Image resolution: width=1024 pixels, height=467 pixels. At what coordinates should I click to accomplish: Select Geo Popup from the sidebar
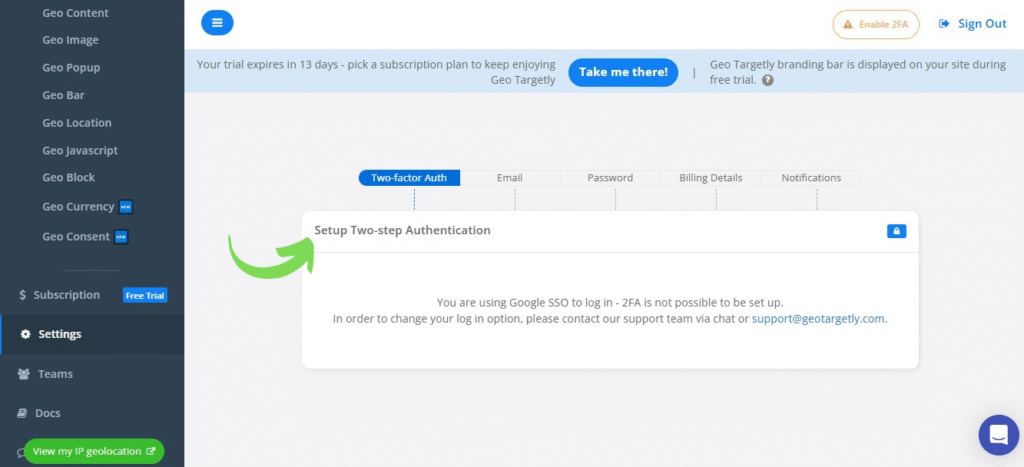point(71,68)
